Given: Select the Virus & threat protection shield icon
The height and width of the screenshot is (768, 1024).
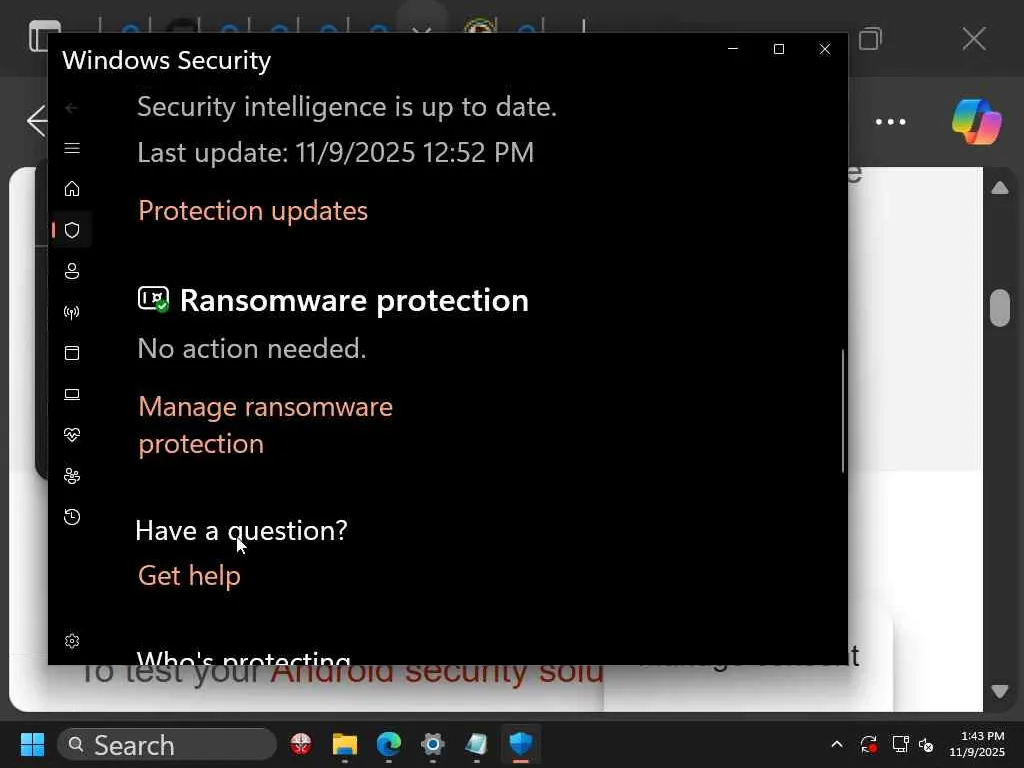Looking at the screenshot, I should click(x=72, y=230).
